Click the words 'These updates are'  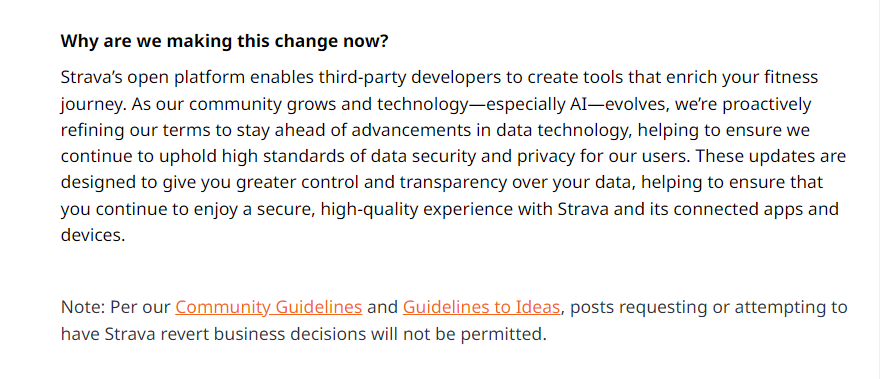[771, 156]
